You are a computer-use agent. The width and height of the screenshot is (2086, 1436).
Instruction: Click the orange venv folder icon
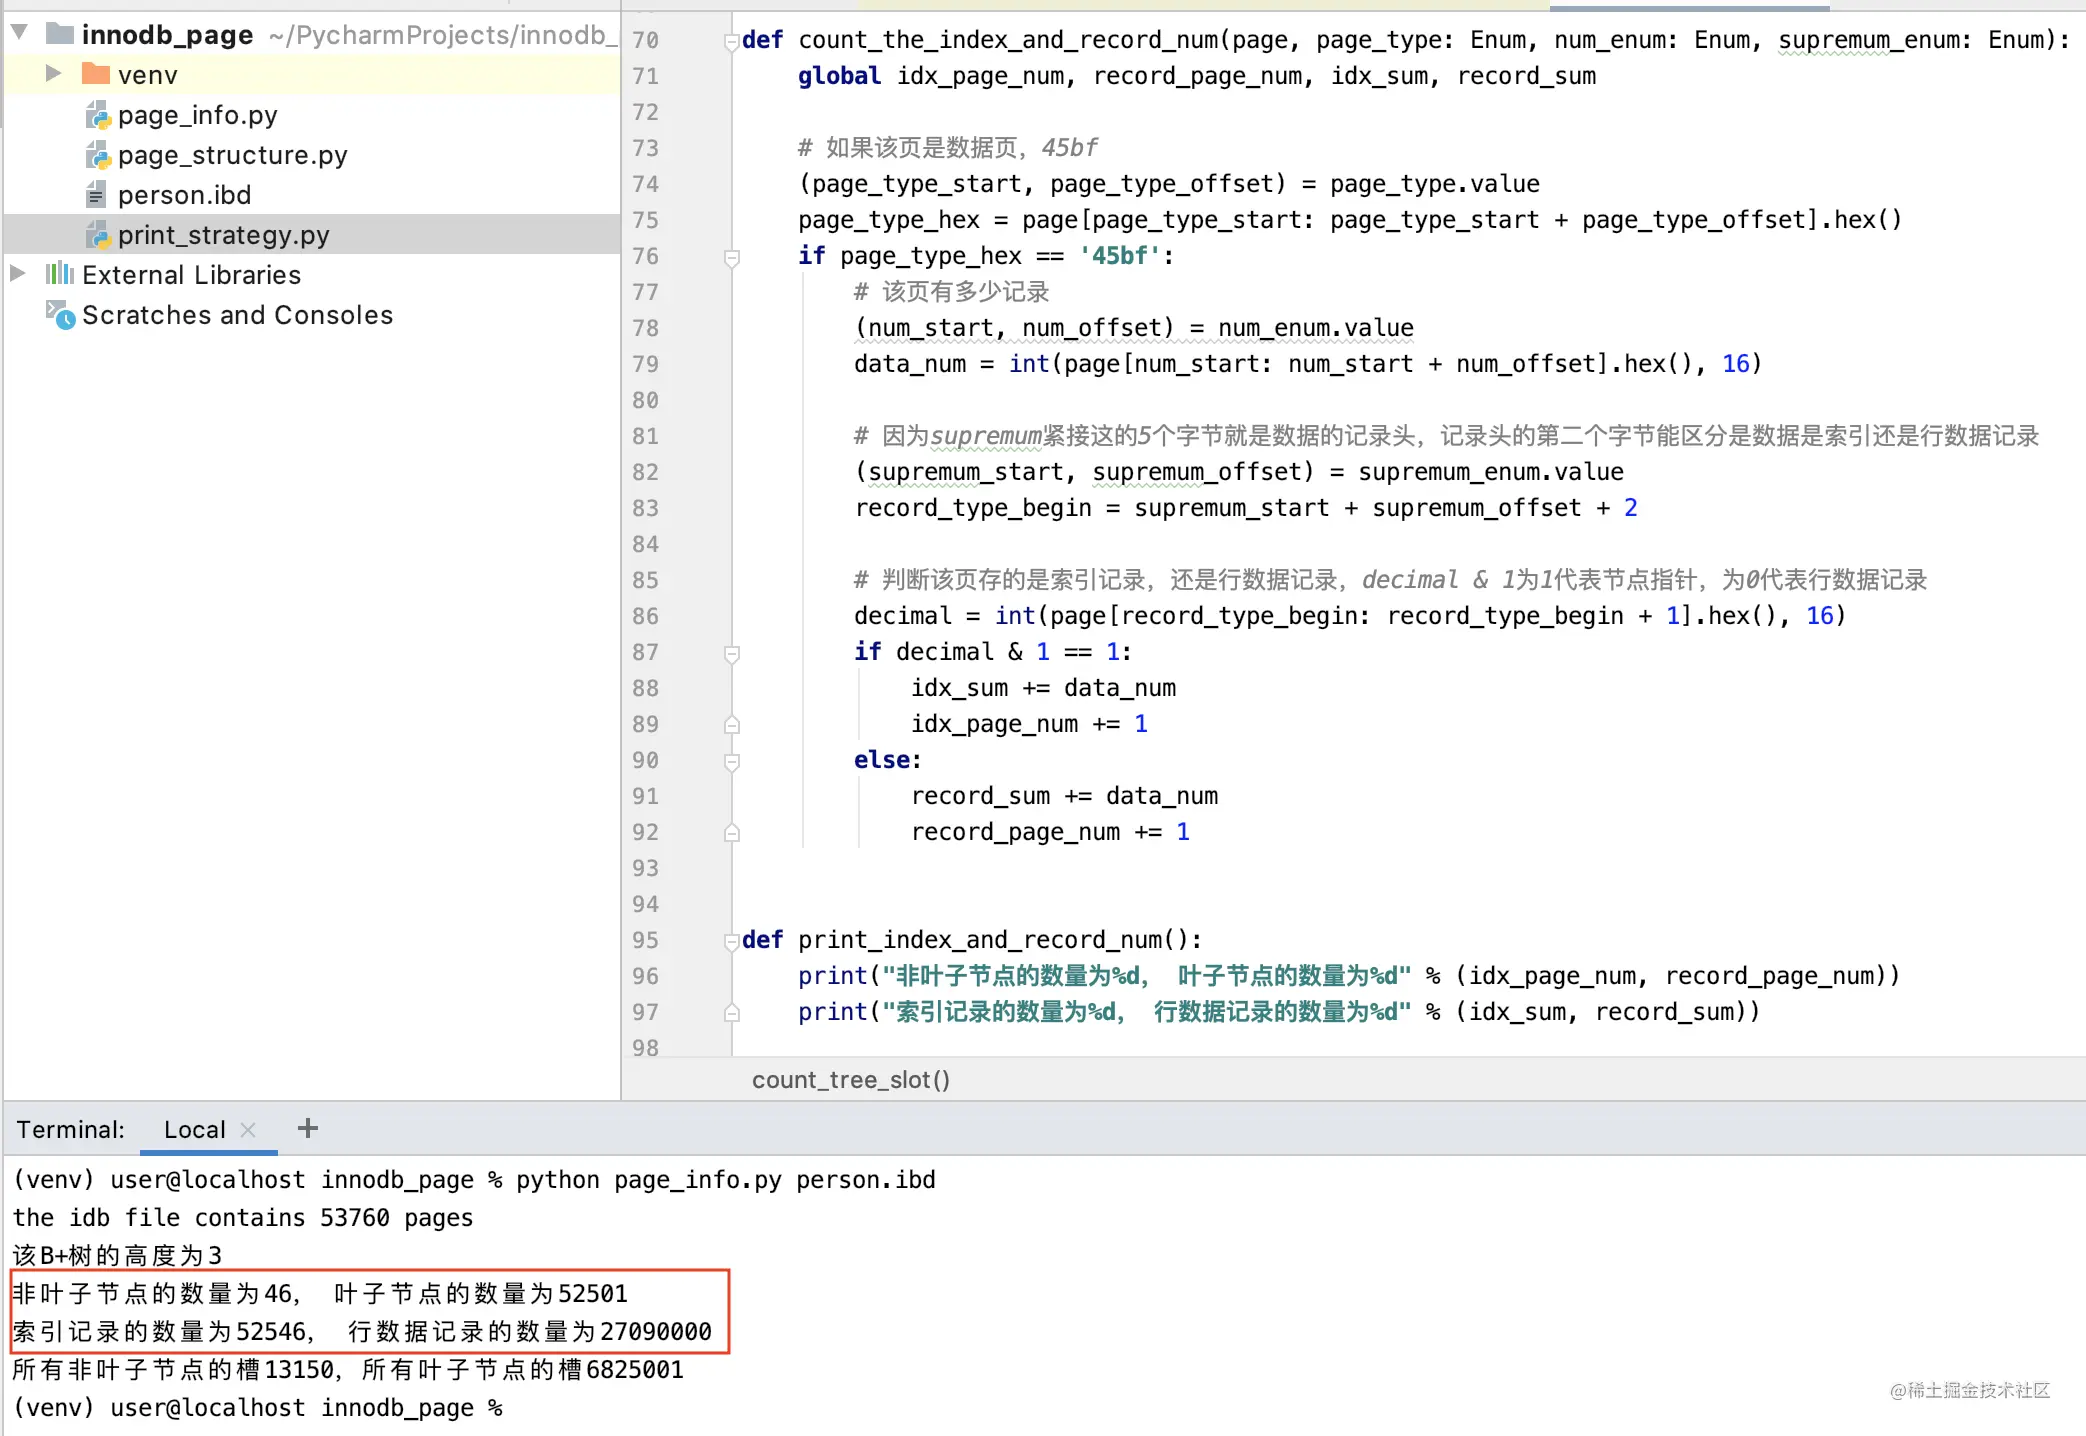[x=96, y=73]
